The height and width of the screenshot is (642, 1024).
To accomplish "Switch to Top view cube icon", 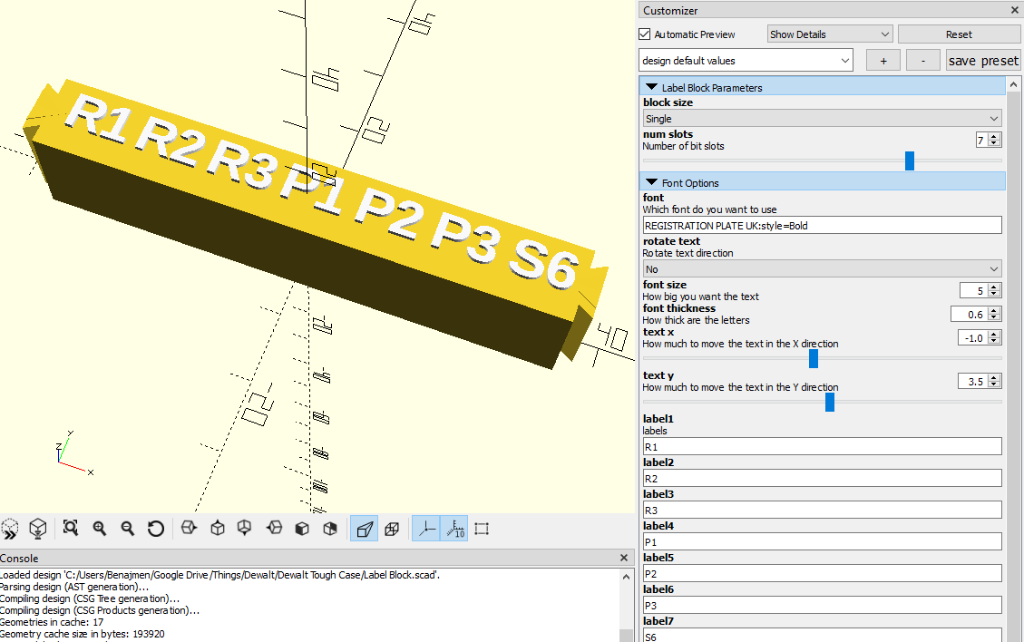I will (217, 528).
